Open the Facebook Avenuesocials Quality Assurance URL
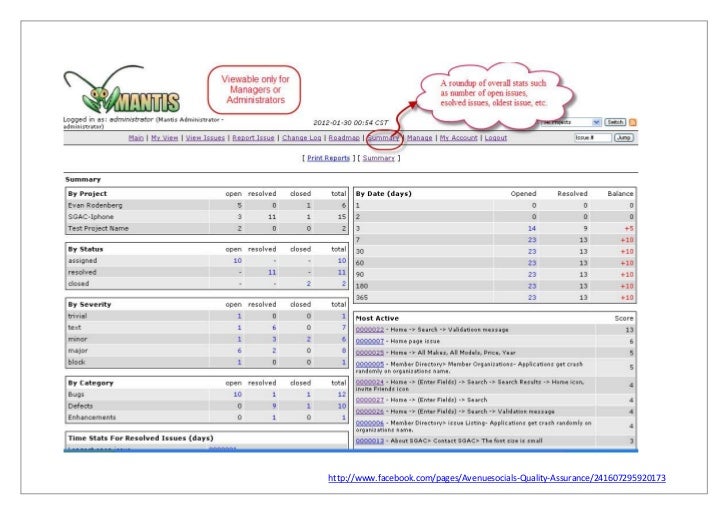This screenshot has height=515, width=728. (x=497, y=478)
